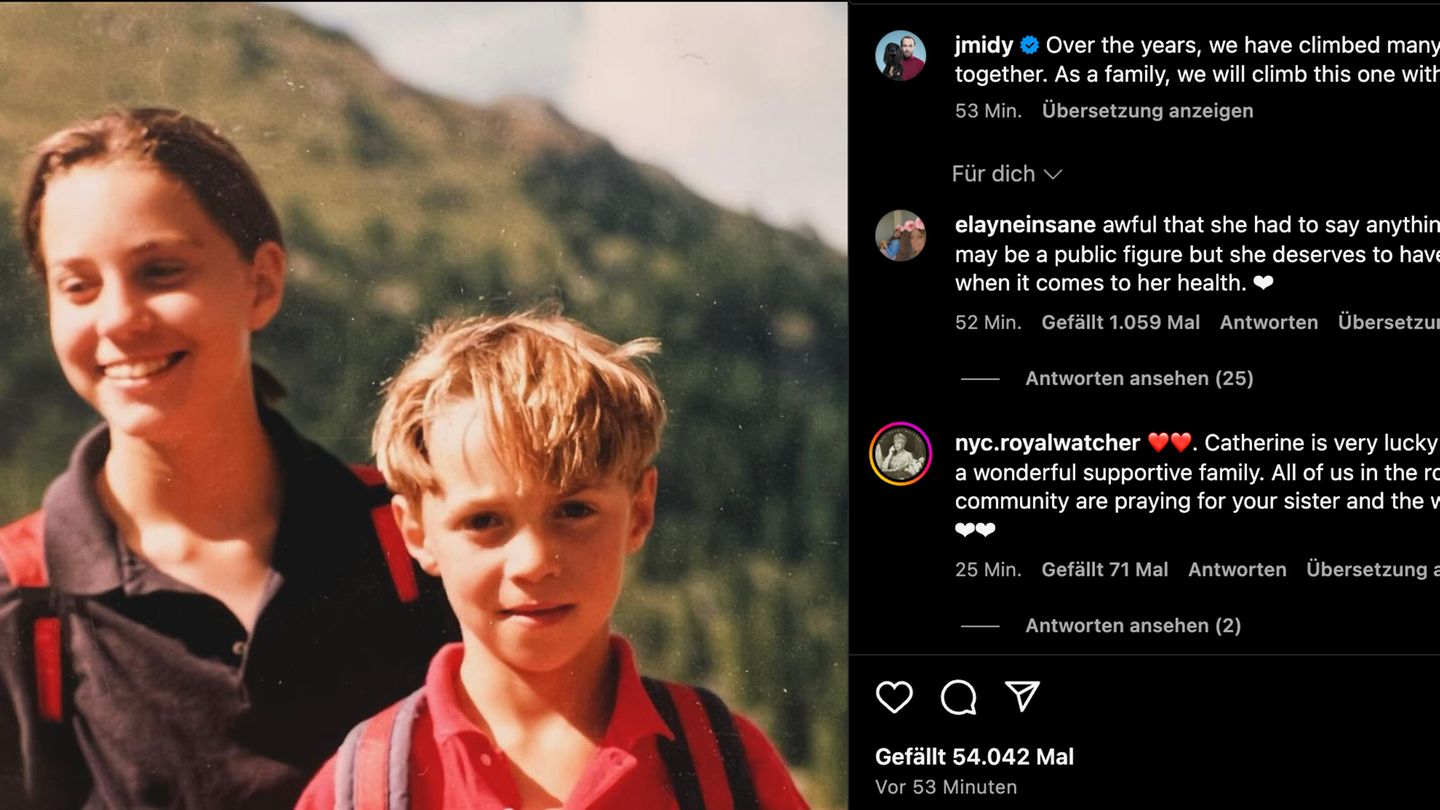Open nyc.royalwatcher username link
This screenshot has height=810, width=1440.
(1047, 442)
